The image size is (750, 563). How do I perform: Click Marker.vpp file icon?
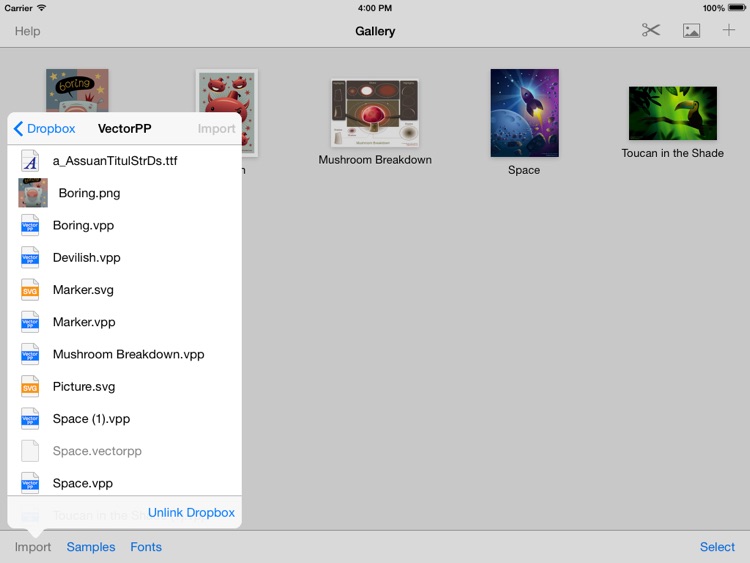point(30,322)
